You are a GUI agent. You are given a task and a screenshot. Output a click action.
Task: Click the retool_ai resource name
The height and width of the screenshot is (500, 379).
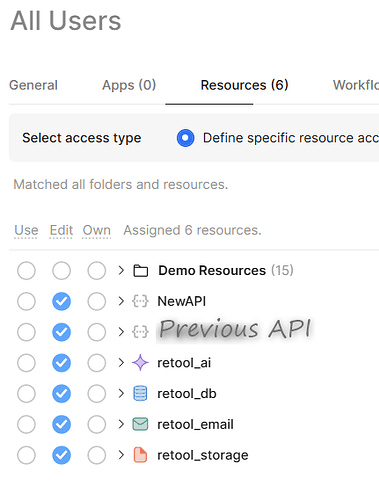pyautogui.click(x=184, y=363)
